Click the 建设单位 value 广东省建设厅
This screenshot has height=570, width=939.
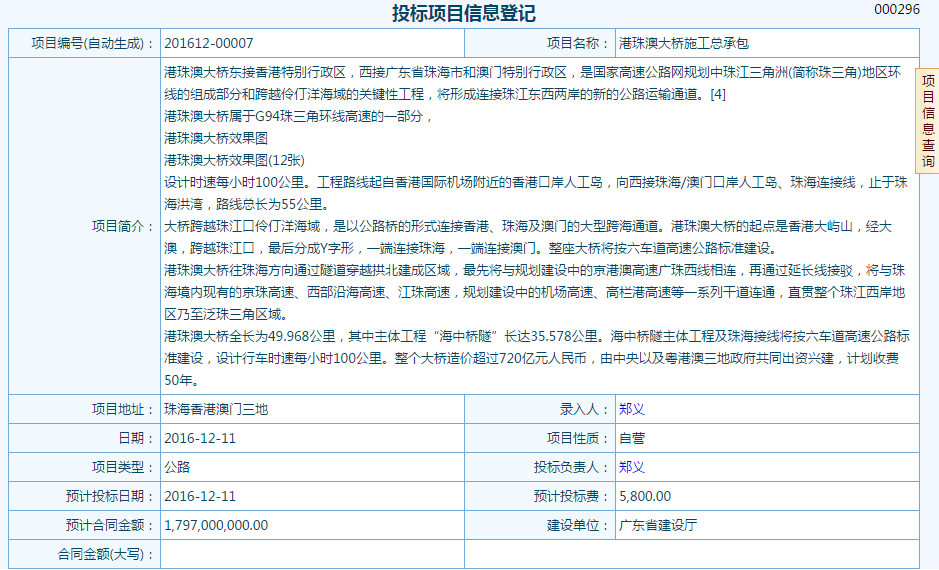click(x=658, y=525)
